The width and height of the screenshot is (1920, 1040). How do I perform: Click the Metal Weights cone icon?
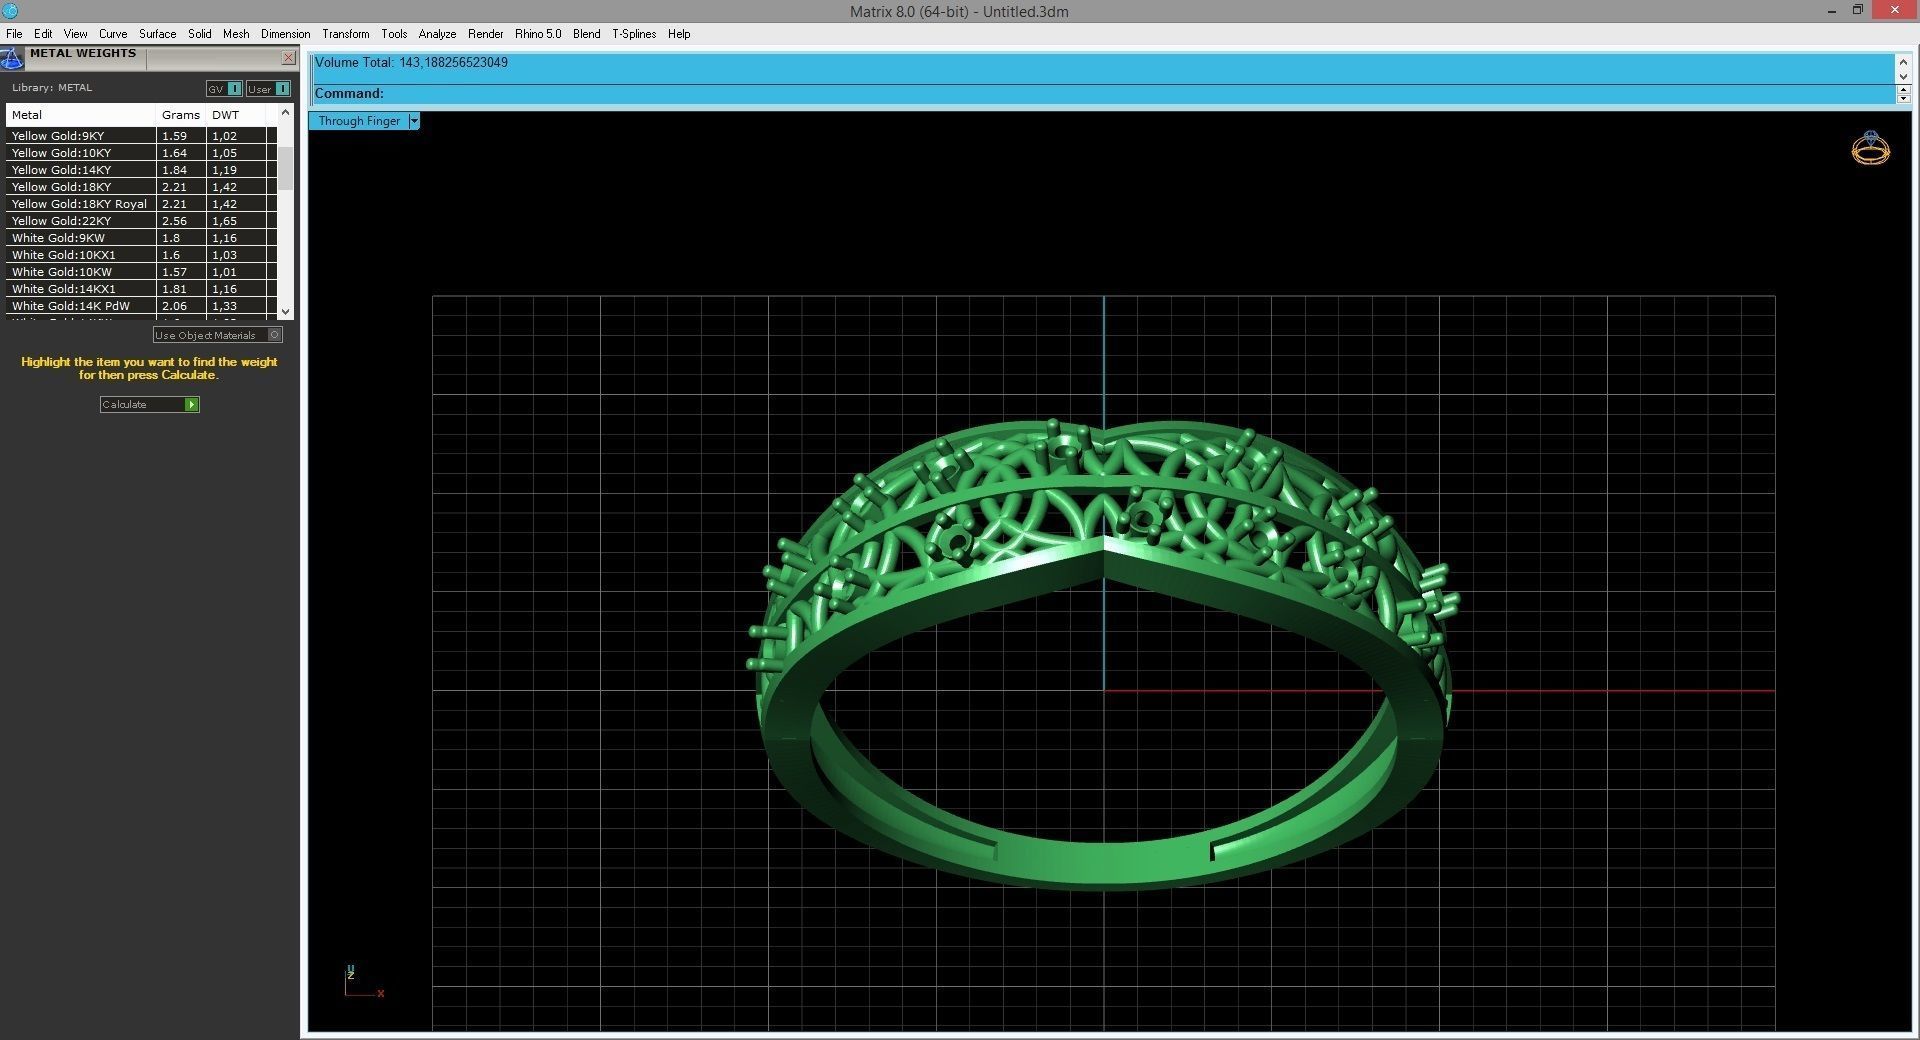(11, 59)
